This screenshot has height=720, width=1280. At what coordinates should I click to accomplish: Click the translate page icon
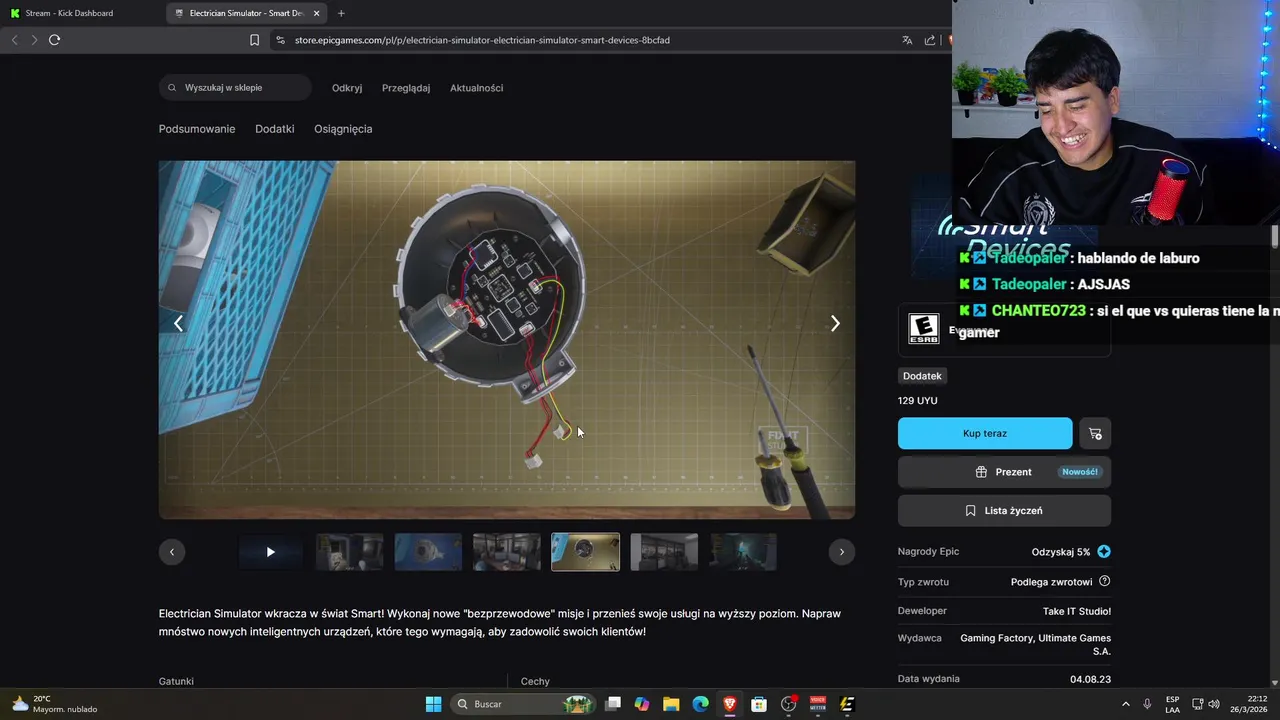tap(907, 40)
